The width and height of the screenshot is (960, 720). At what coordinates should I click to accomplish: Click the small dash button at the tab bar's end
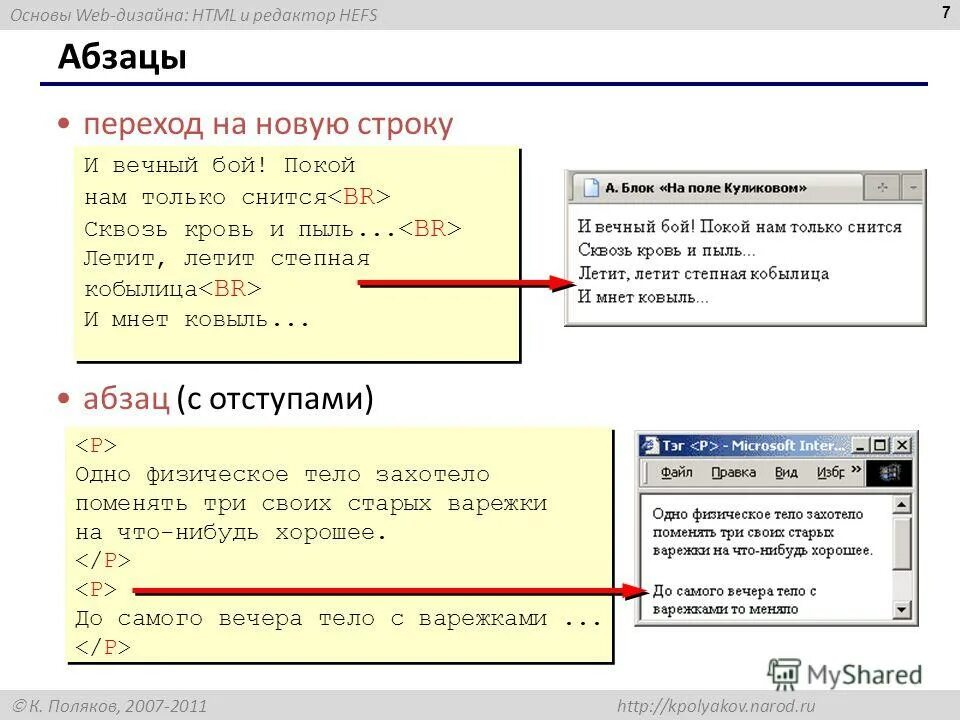click(x=913, y=187)
